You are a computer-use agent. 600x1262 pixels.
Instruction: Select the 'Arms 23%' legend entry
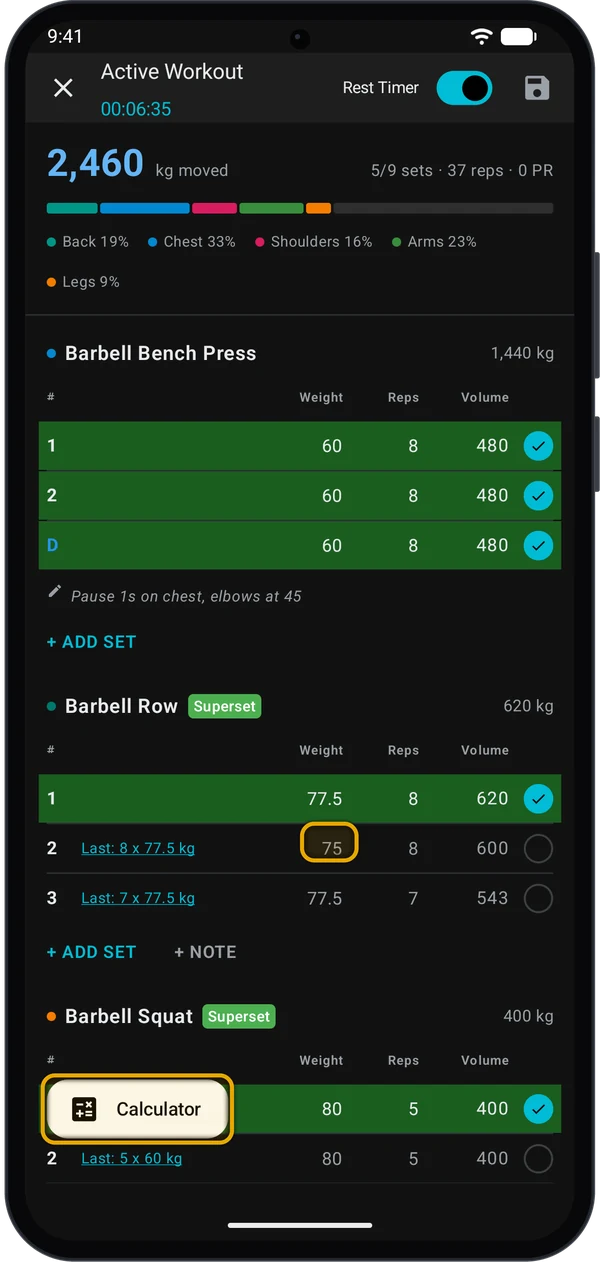[x=434, y=242]
